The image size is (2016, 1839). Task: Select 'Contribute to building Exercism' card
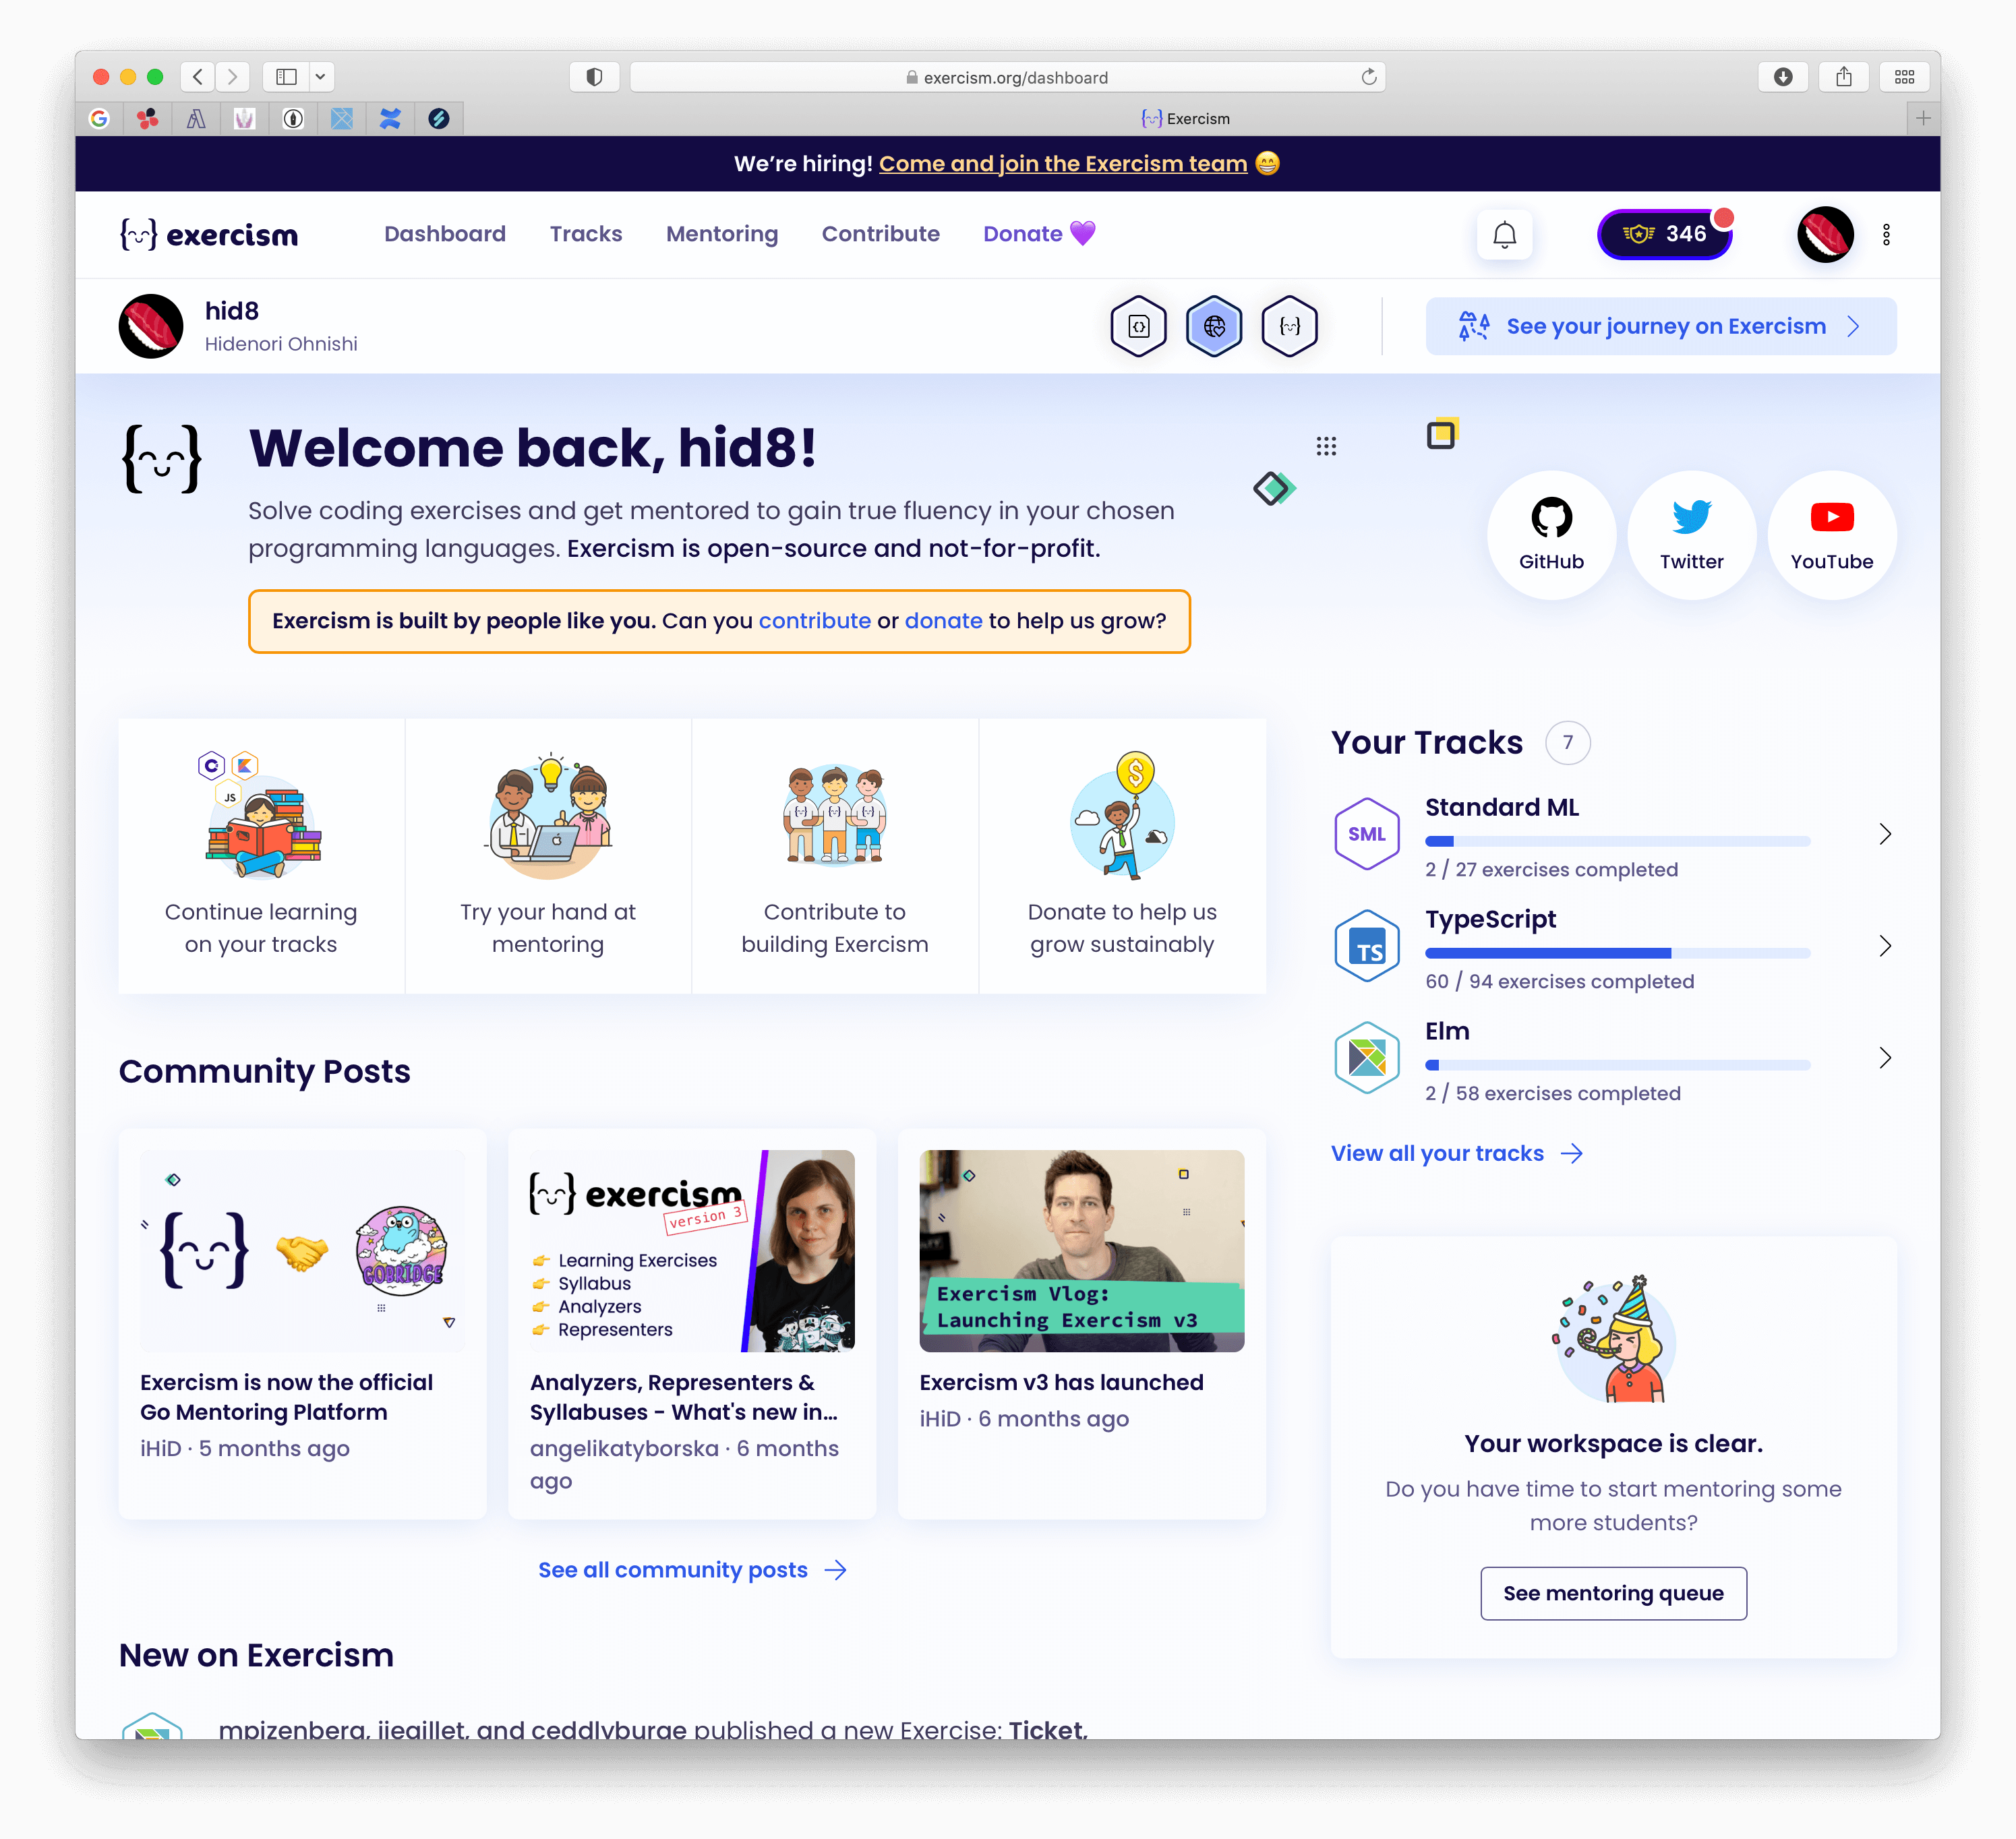click(x=835, y=856)
